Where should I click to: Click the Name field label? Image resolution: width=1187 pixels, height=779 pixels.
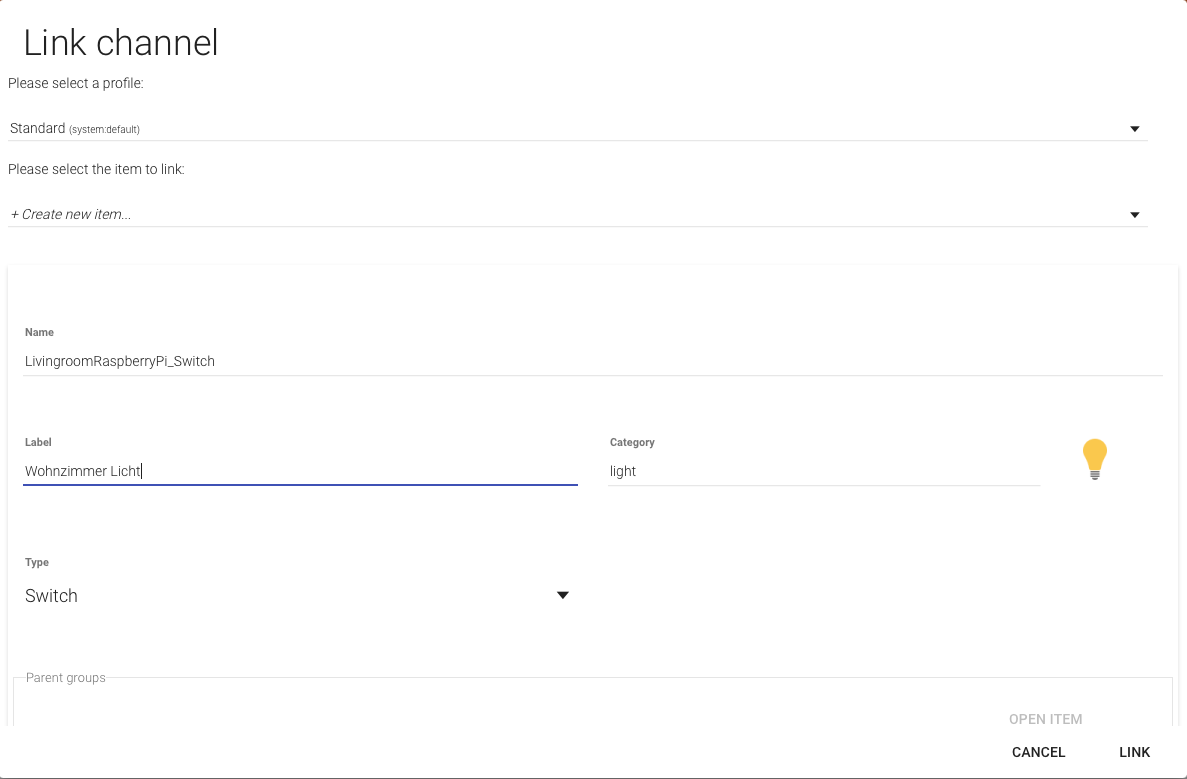tap(40, 332)
